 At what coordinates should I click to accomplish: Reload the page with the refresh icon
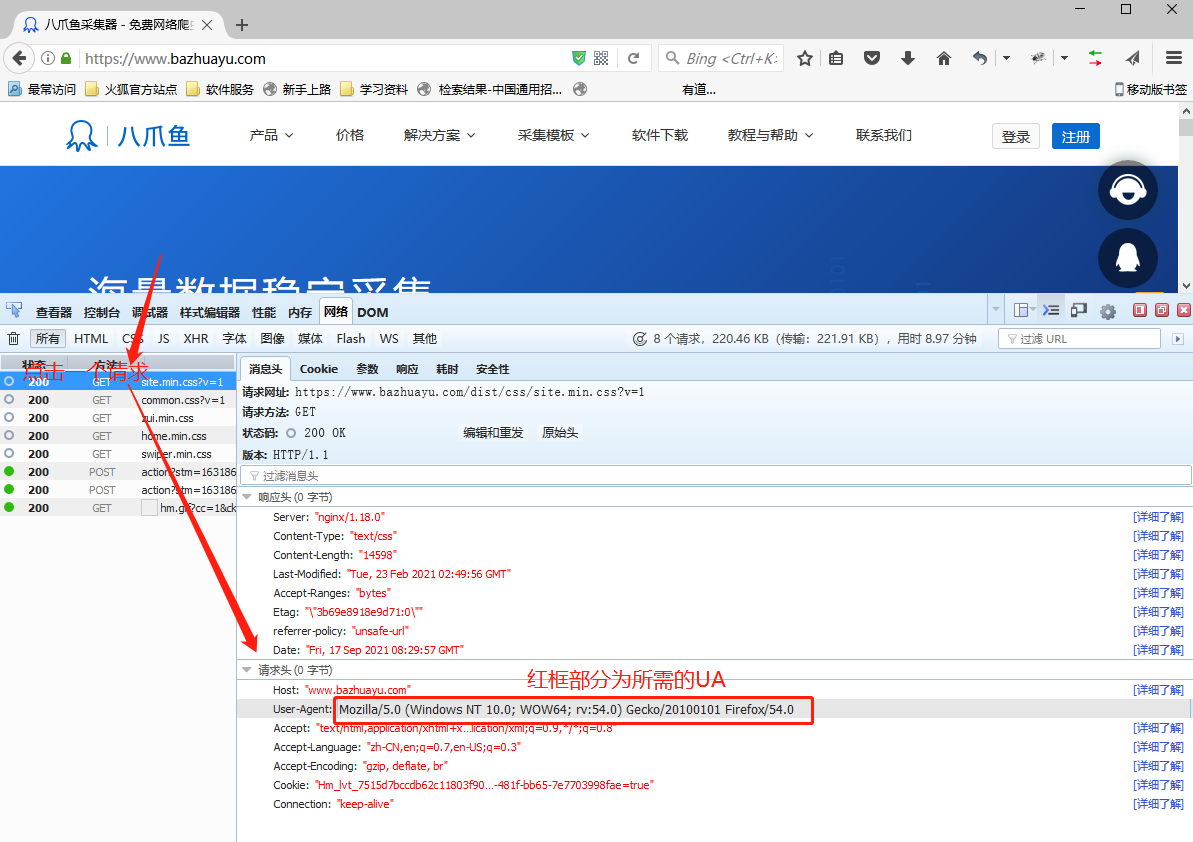(x=633, y=59)
